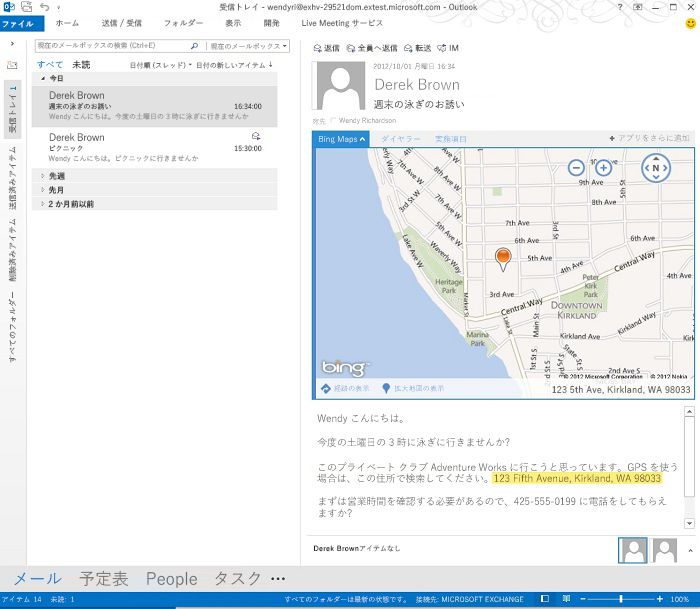Click the magnifier search icon
Image resolution: width=700 pixels, height=609 pixels.
tap(195, 46)
